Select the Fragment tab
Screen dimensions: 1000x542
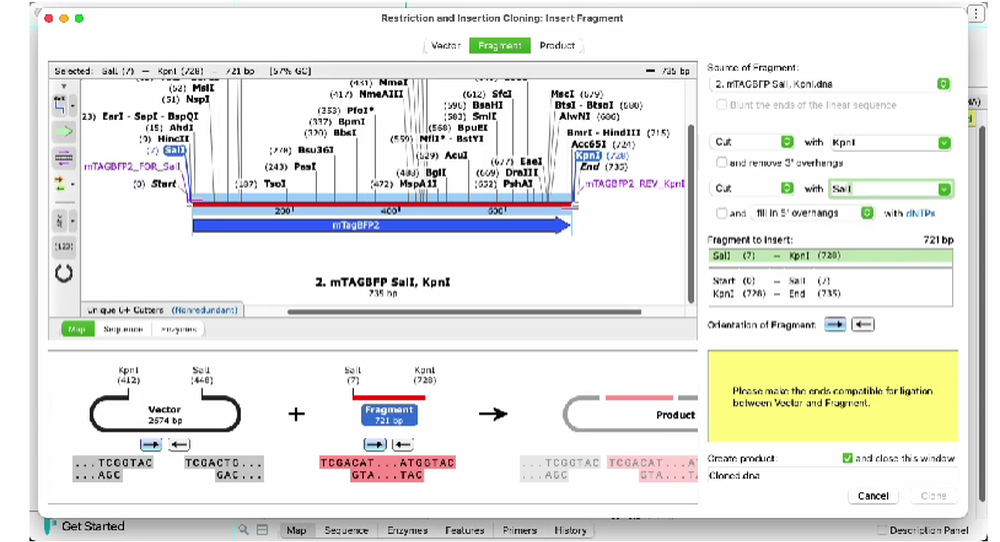click(500, 45)
